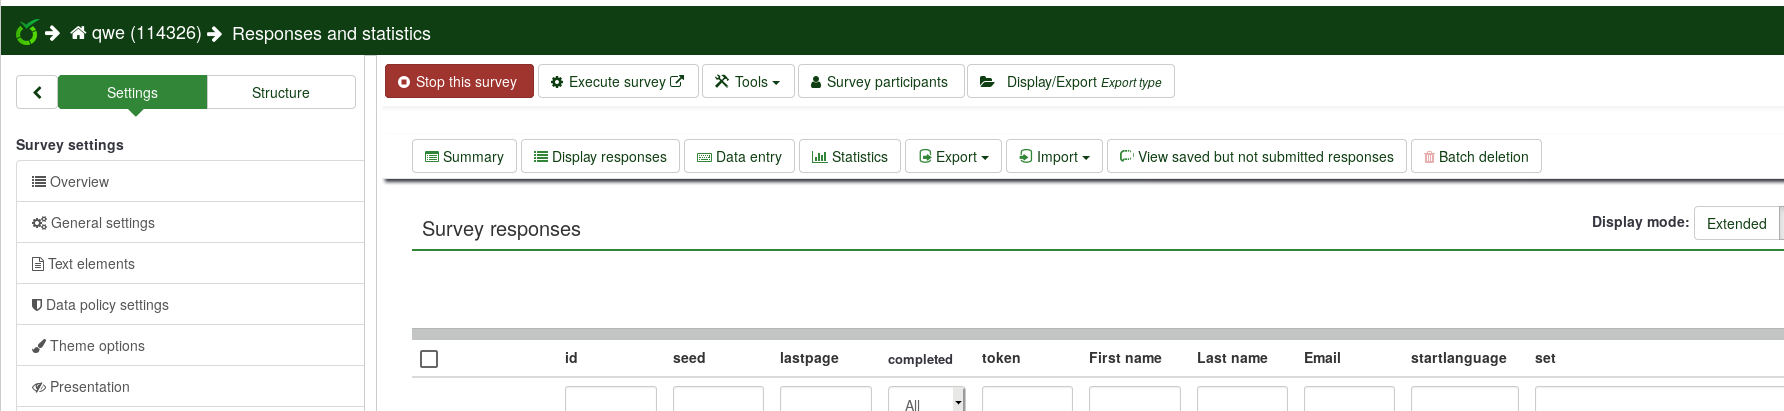This screenshot has width=1784, height=411.
Task: Collapse sidebar with the left chevron
Action: 37,92
